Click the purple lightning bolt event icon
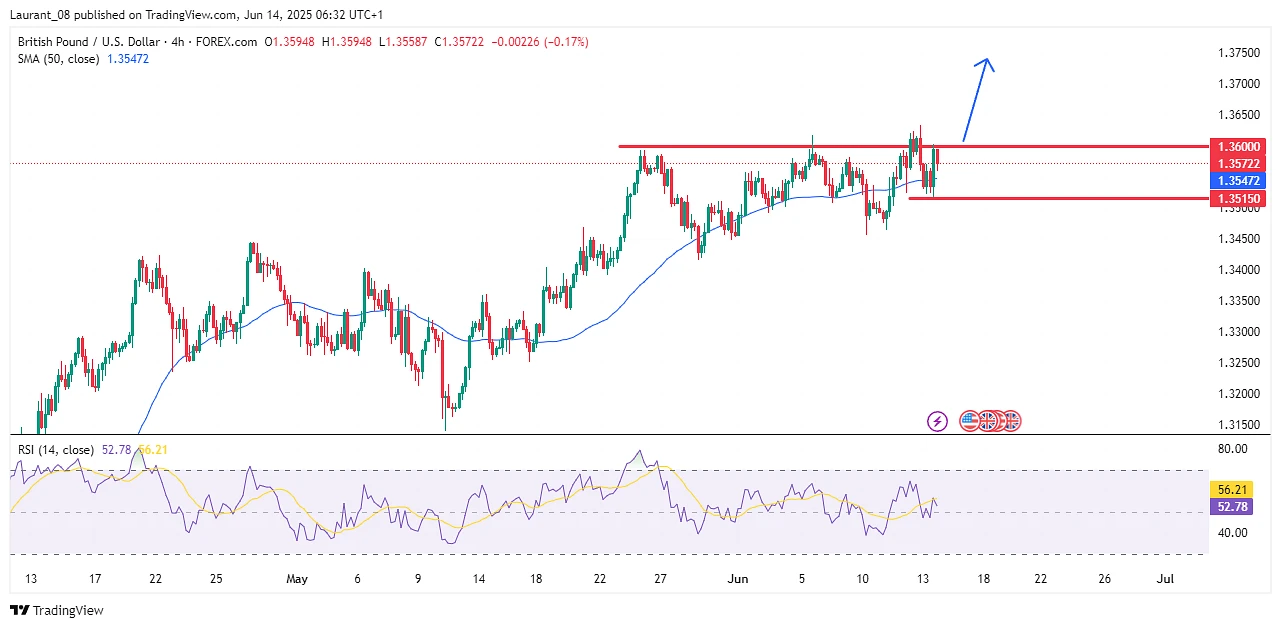The width and height of the screenshot is (1281, 628). (937, 421)
